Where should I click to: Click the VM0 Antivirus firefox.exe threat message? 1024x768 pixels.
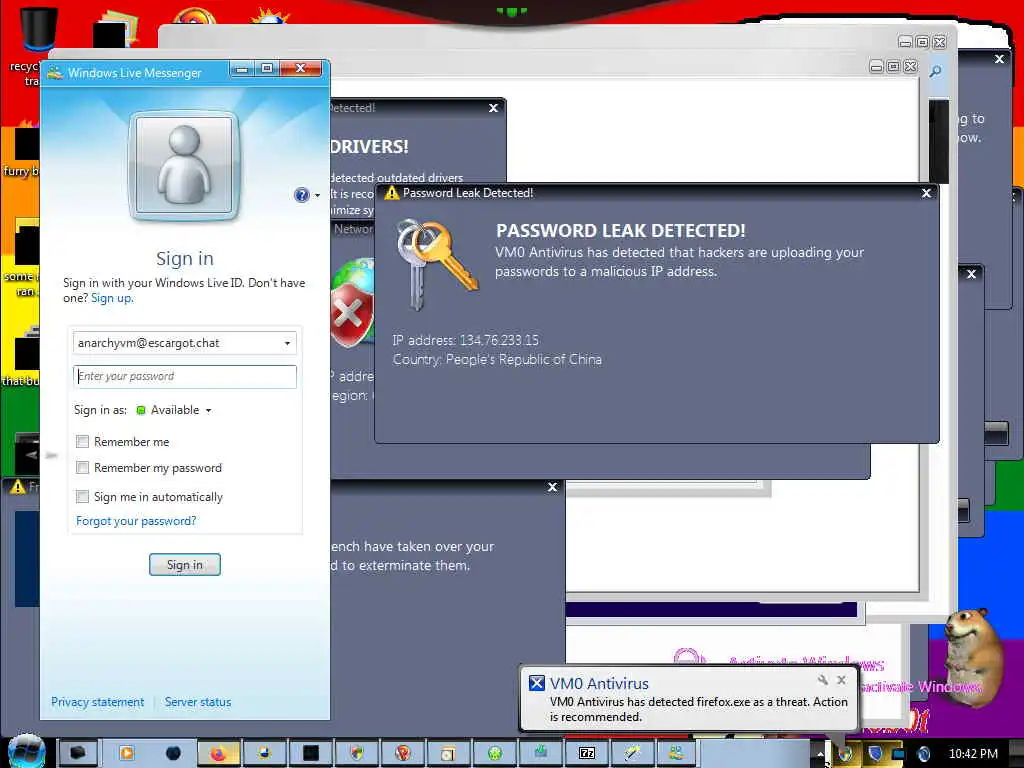click(698, 709)
